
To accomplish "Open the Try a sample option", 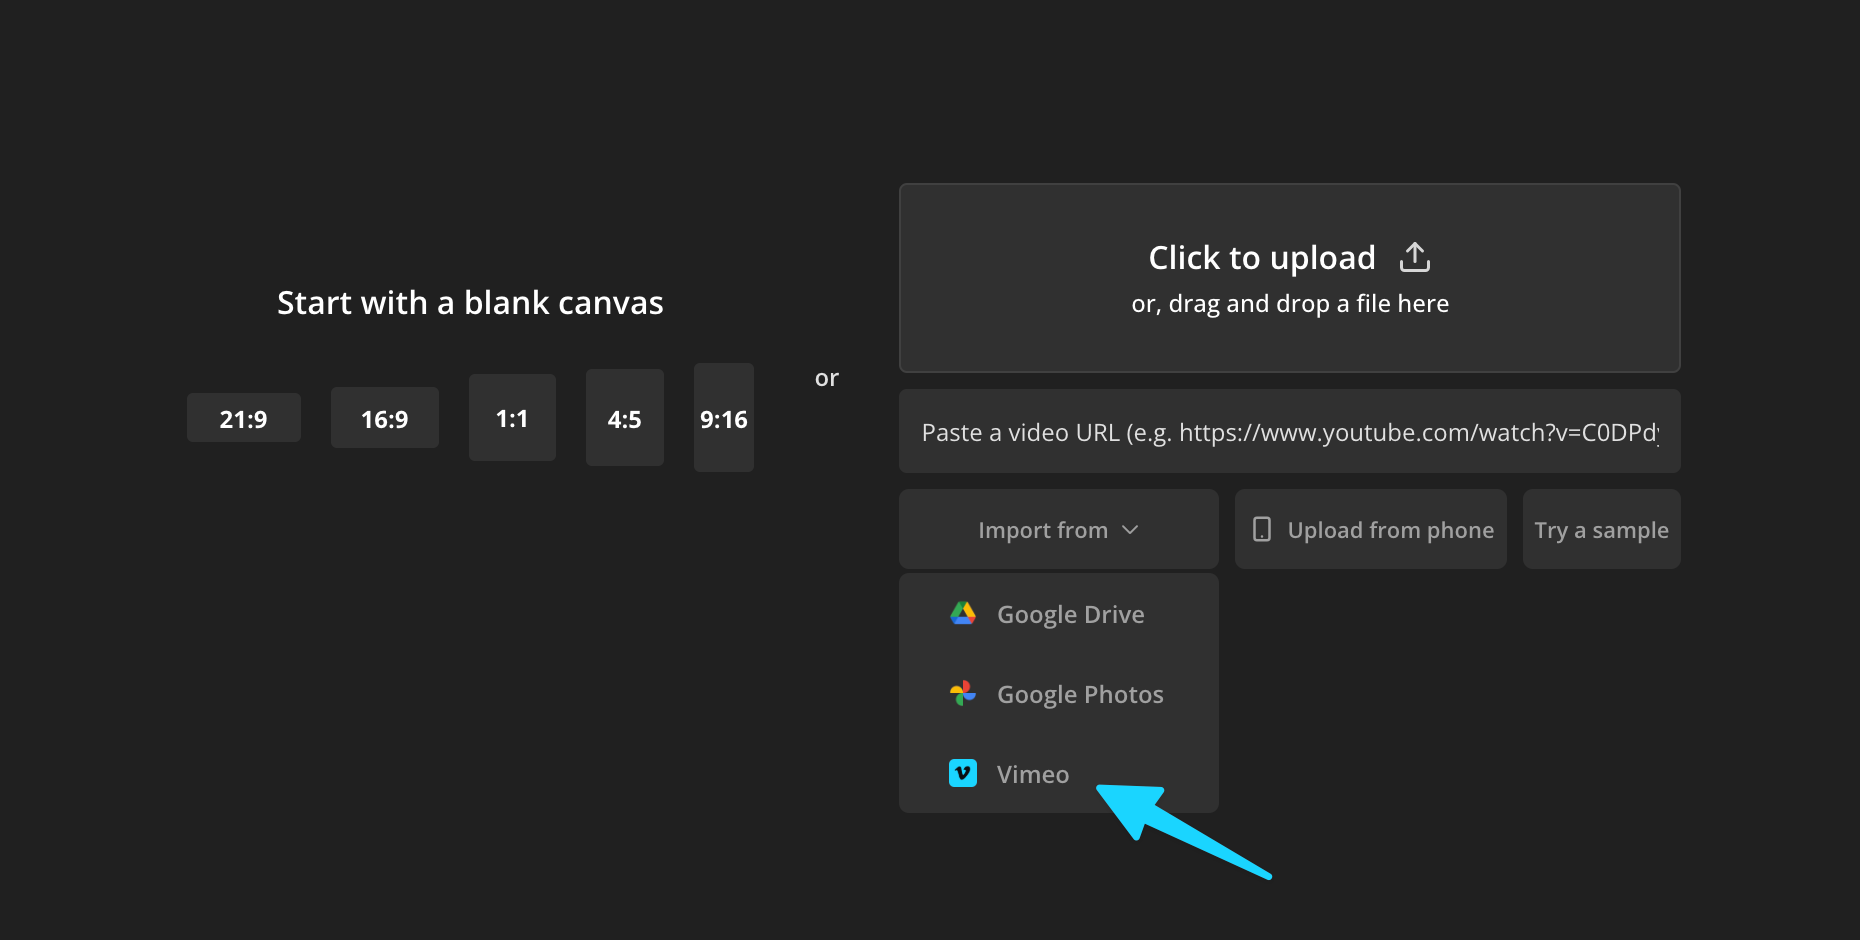I will tap(1601, 530).
